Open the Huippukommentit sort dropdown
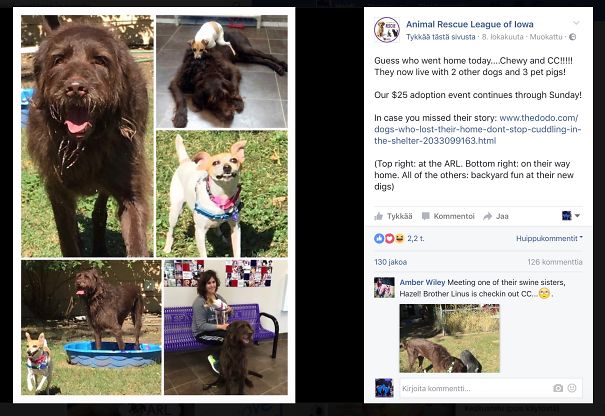Screen dimensions: 605x416 click(x=549, y=238)
